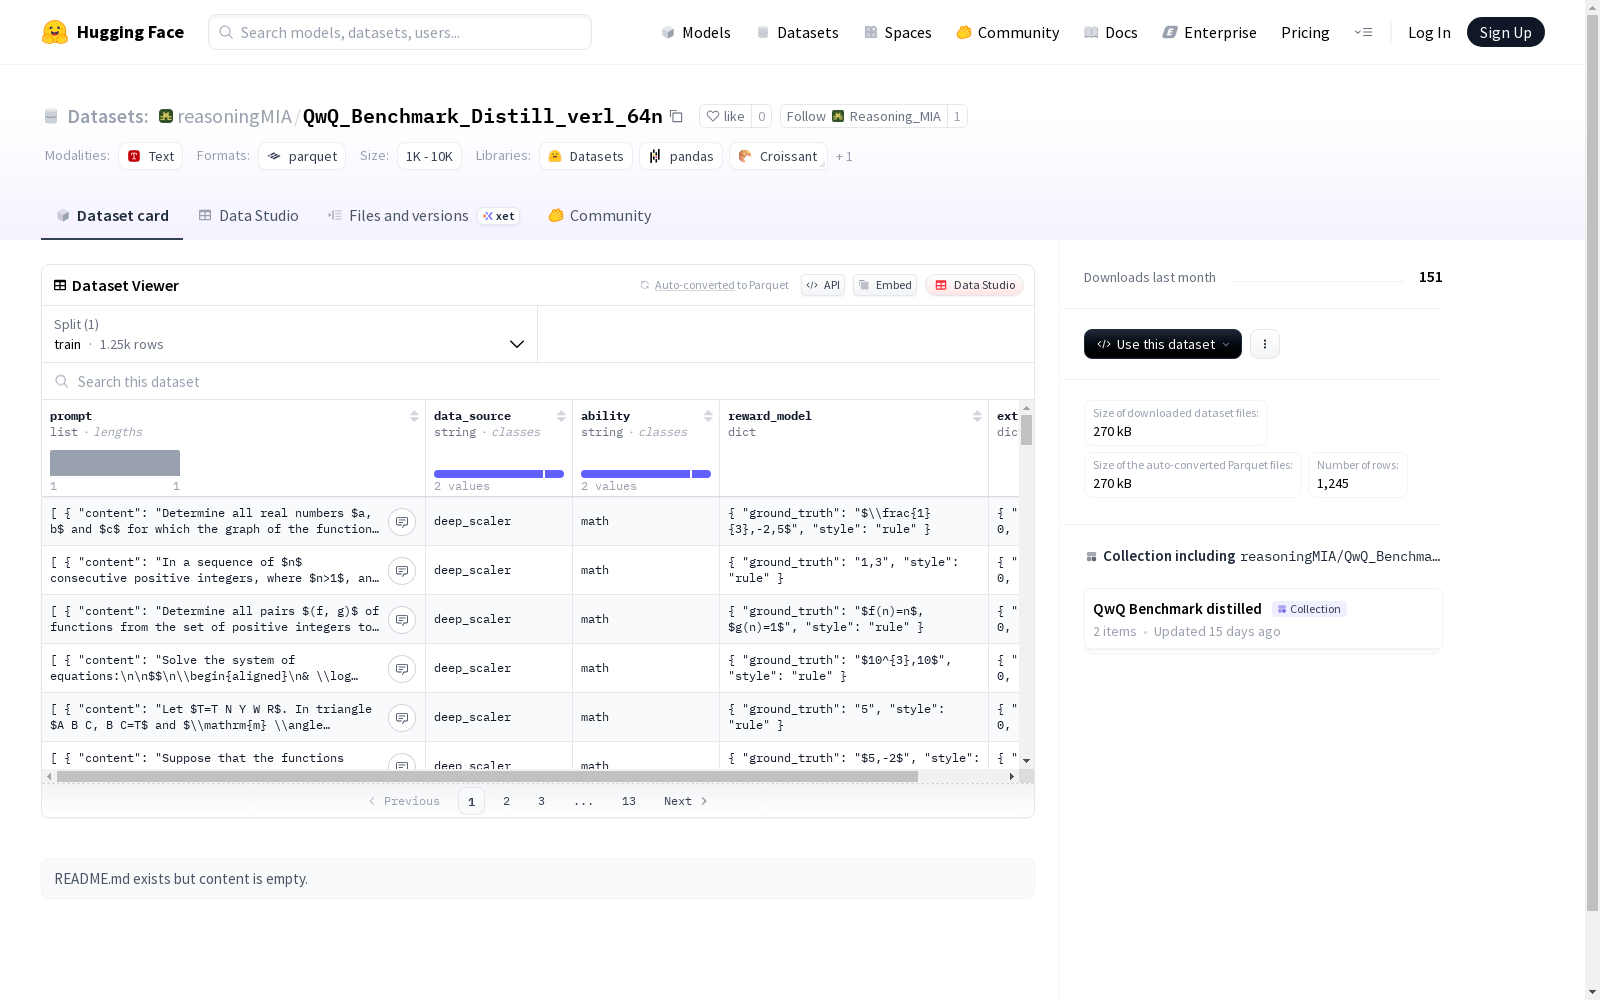Go to page 2 of the dataset
The image size is (1600, 1000).
(x=507, y=801)
